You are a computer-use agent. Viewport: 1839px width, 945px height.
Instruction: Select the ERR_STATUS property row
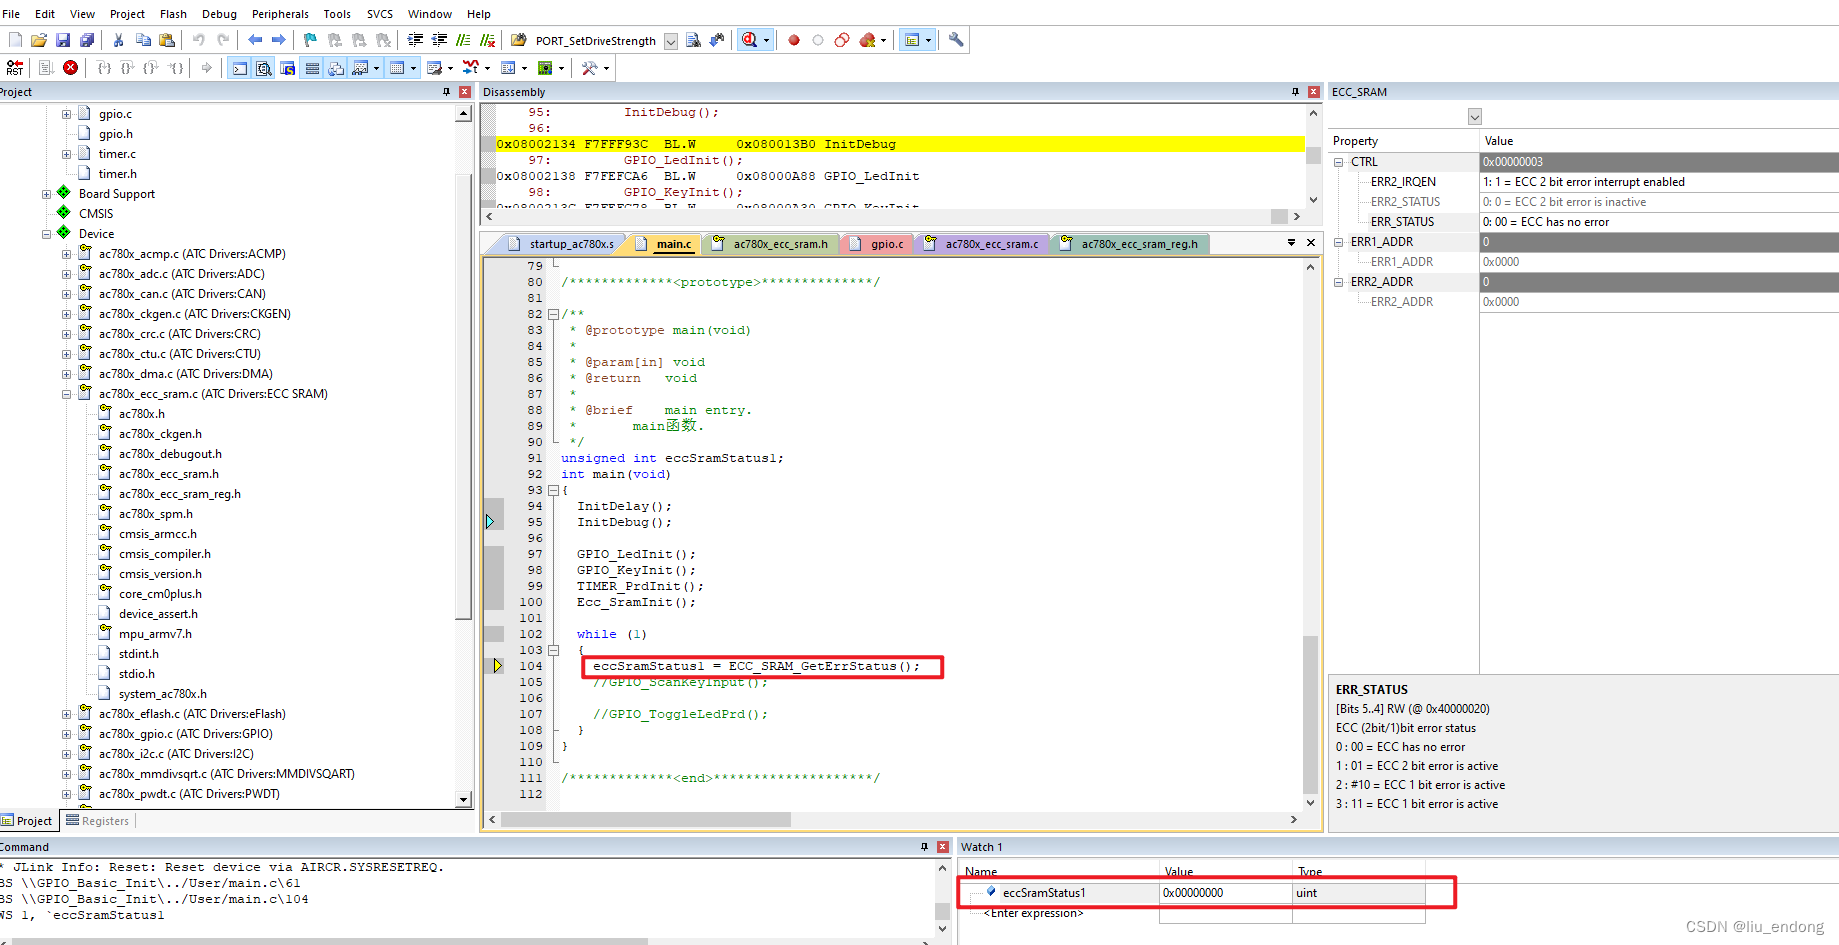tap(1585, 222)
